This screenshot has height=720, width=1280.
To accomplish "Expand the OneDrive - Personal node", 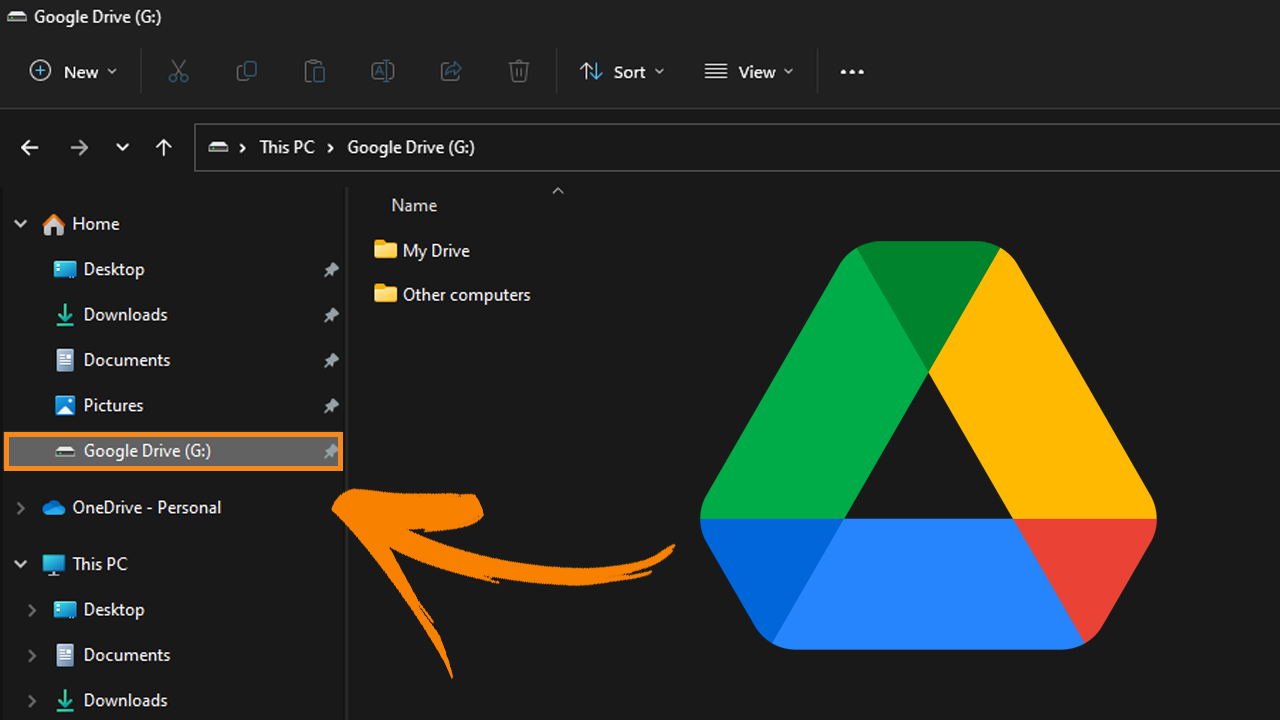I will [20, 508].
